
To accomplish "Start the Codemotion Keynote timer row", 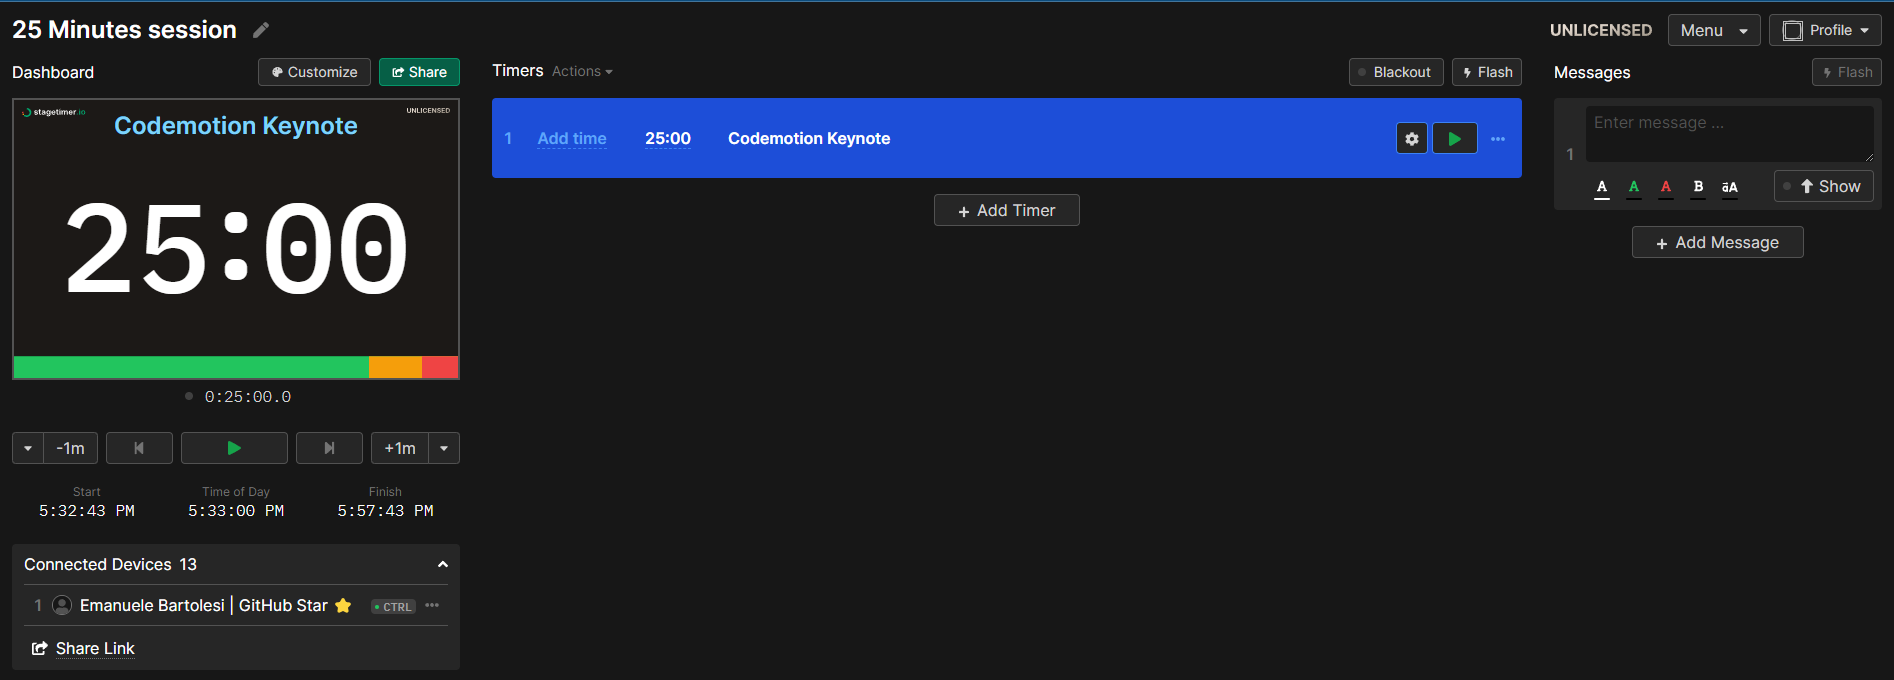I will click(x=1454, y=139).
